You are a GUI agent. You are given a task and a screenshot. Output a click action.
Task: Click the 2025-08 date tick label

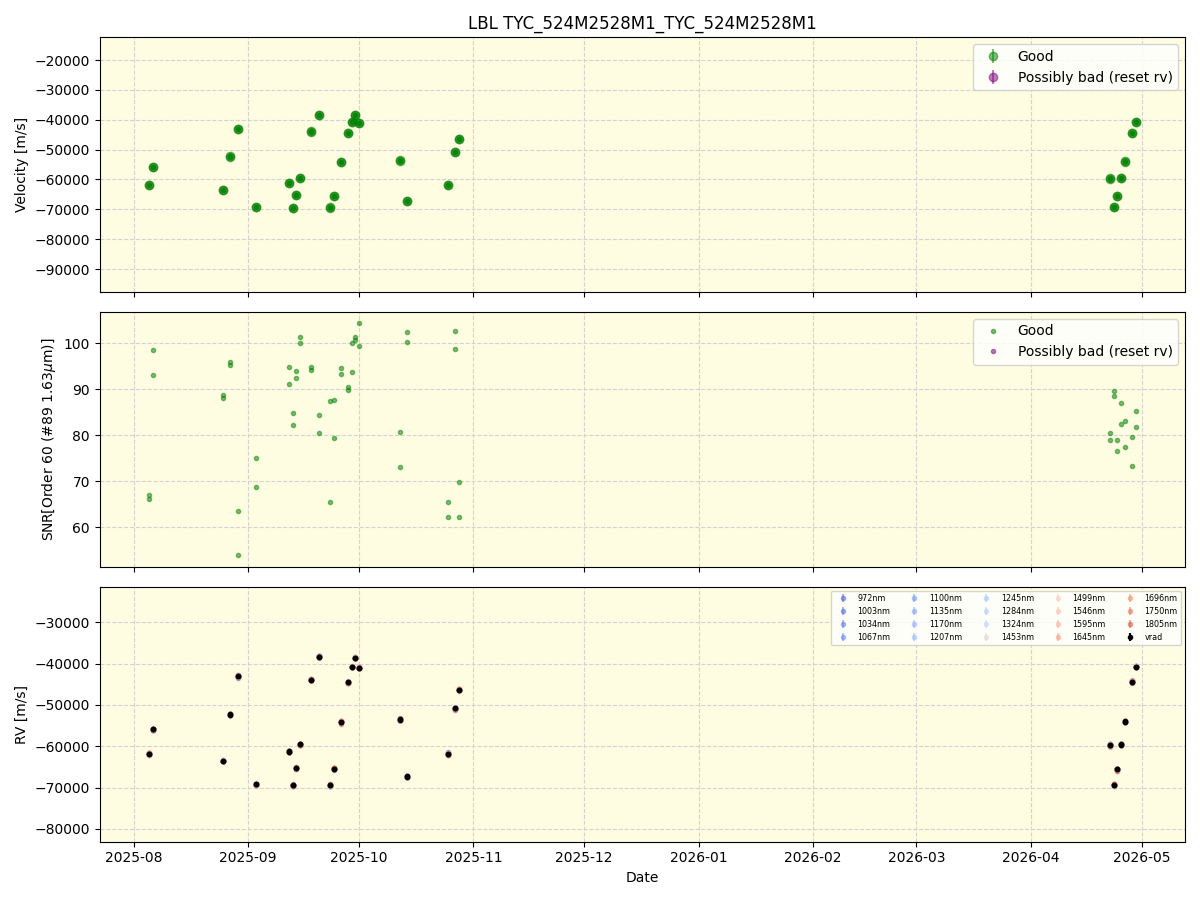coord(134,857)
